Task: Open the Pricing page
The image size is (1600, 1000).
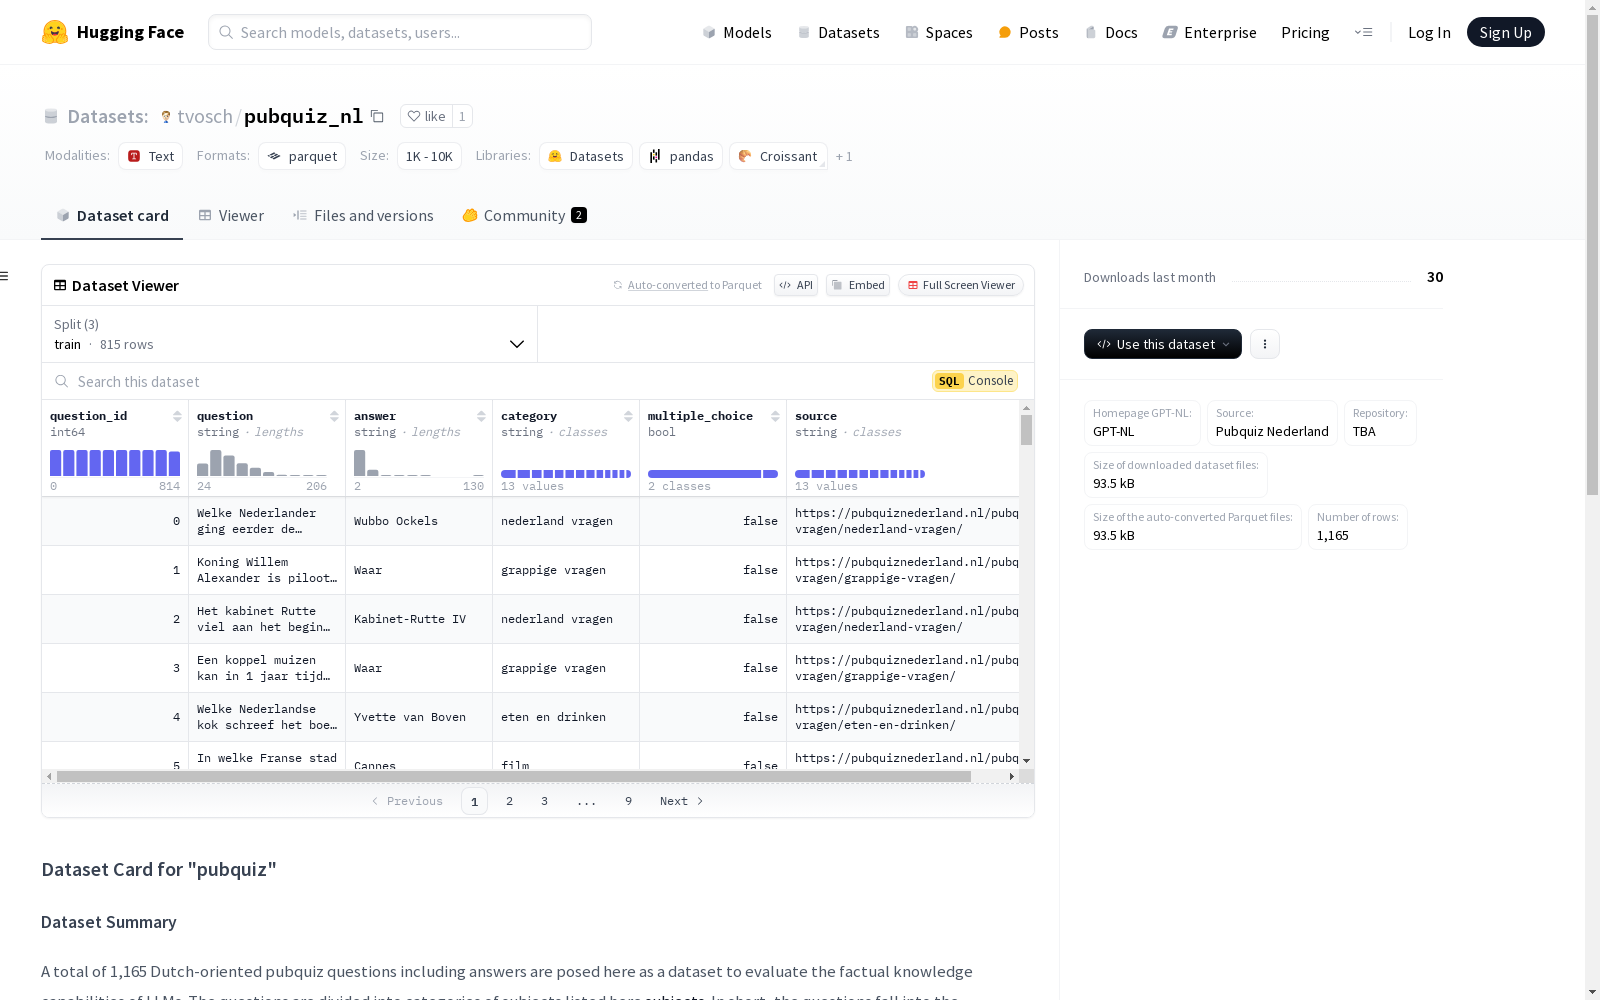Action: click(x=1305, y=32)
